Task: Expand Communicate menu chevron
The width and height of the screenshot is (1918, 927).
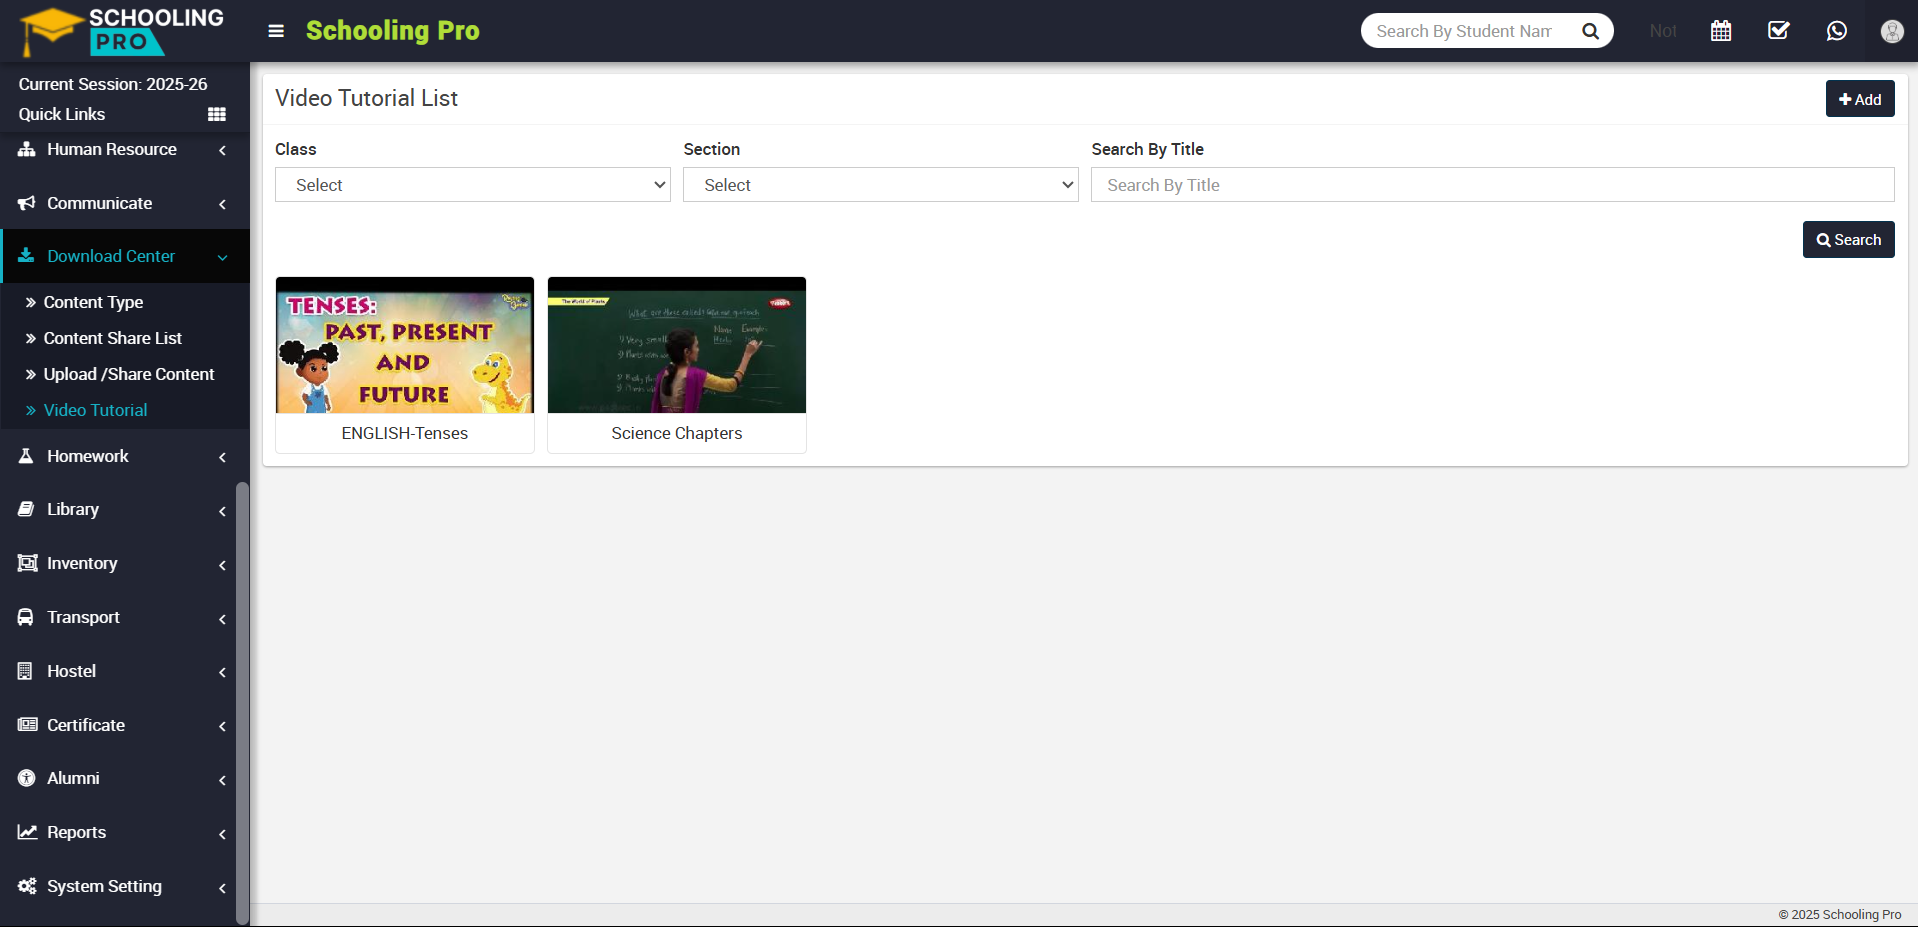Action: click(x=222, y=204)
